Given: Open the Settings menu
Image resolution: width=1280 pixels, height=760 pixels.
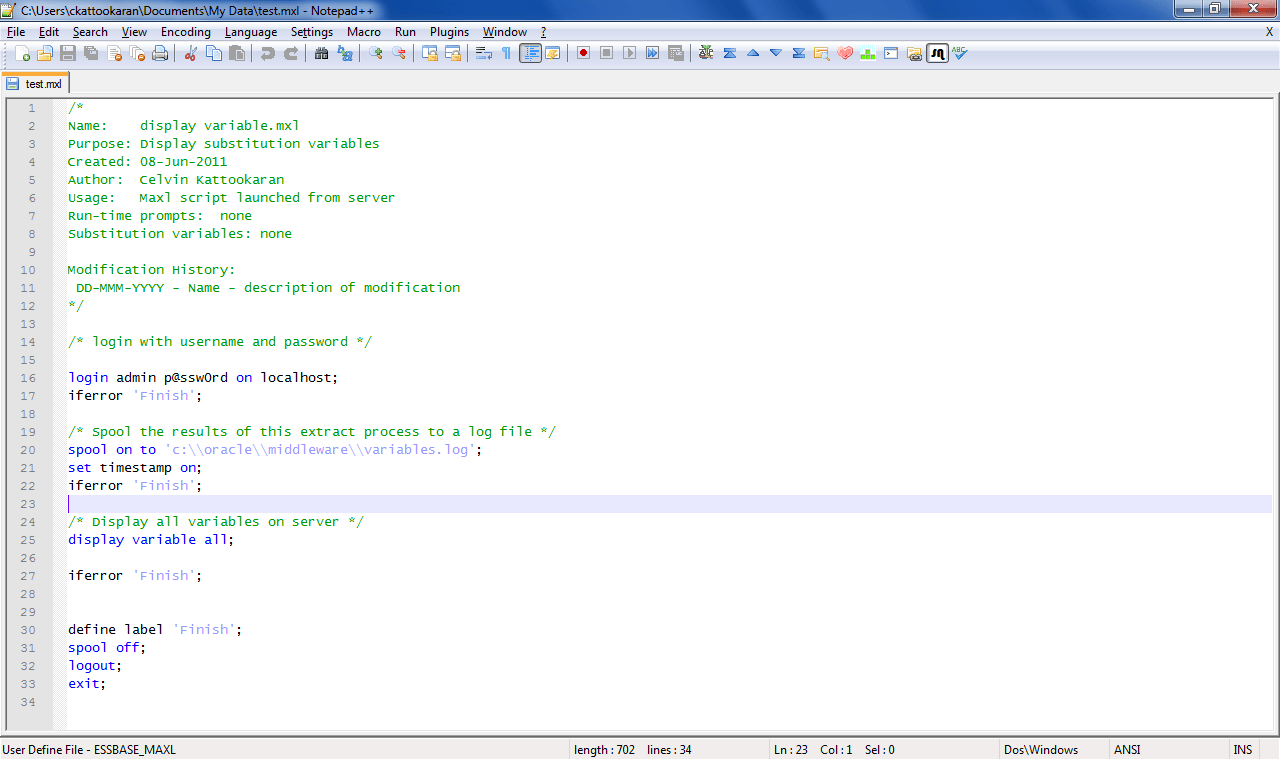Looking at the screenshot, I should click(312, 32).
